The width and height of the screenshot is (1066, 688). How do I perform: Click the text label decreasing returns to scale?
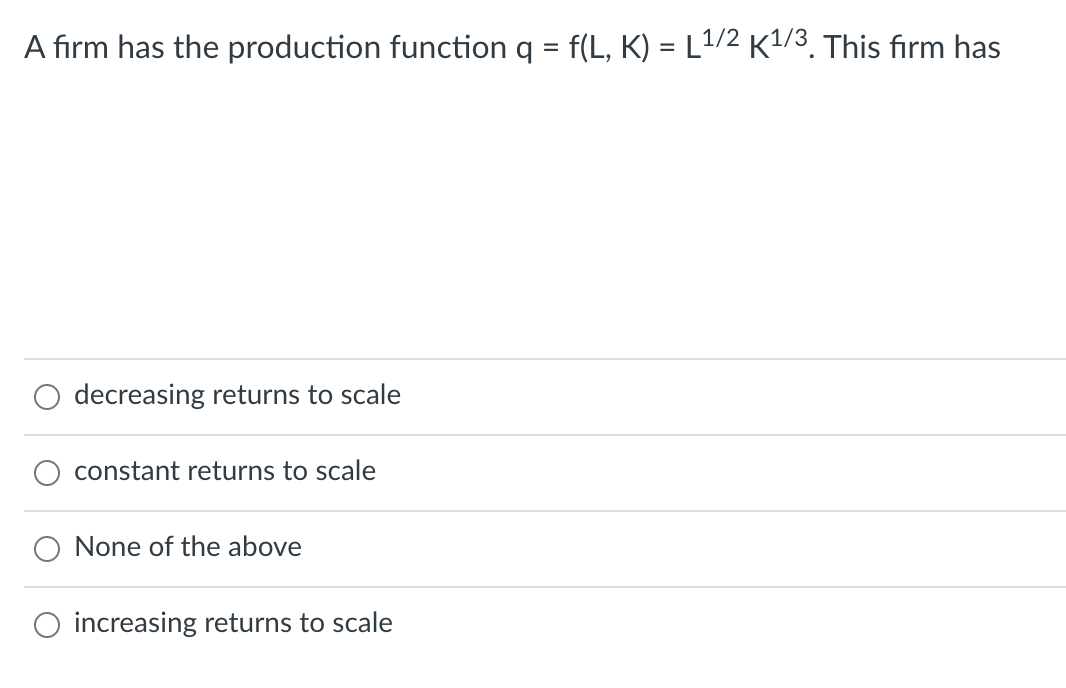(x=238, y=395)
